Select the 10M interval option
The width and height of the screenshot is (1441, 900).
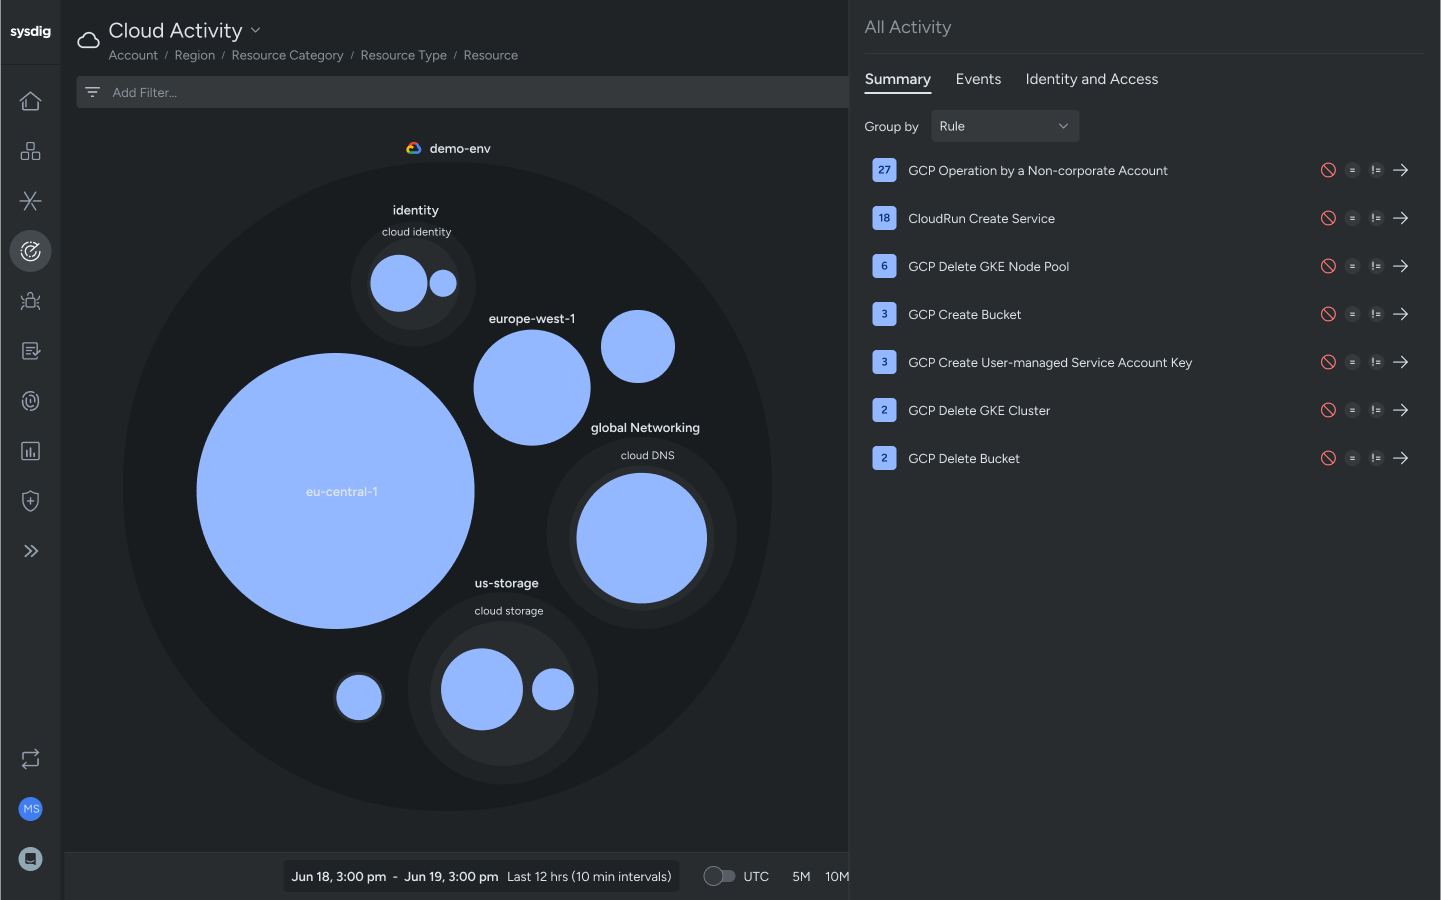point(837,876)
